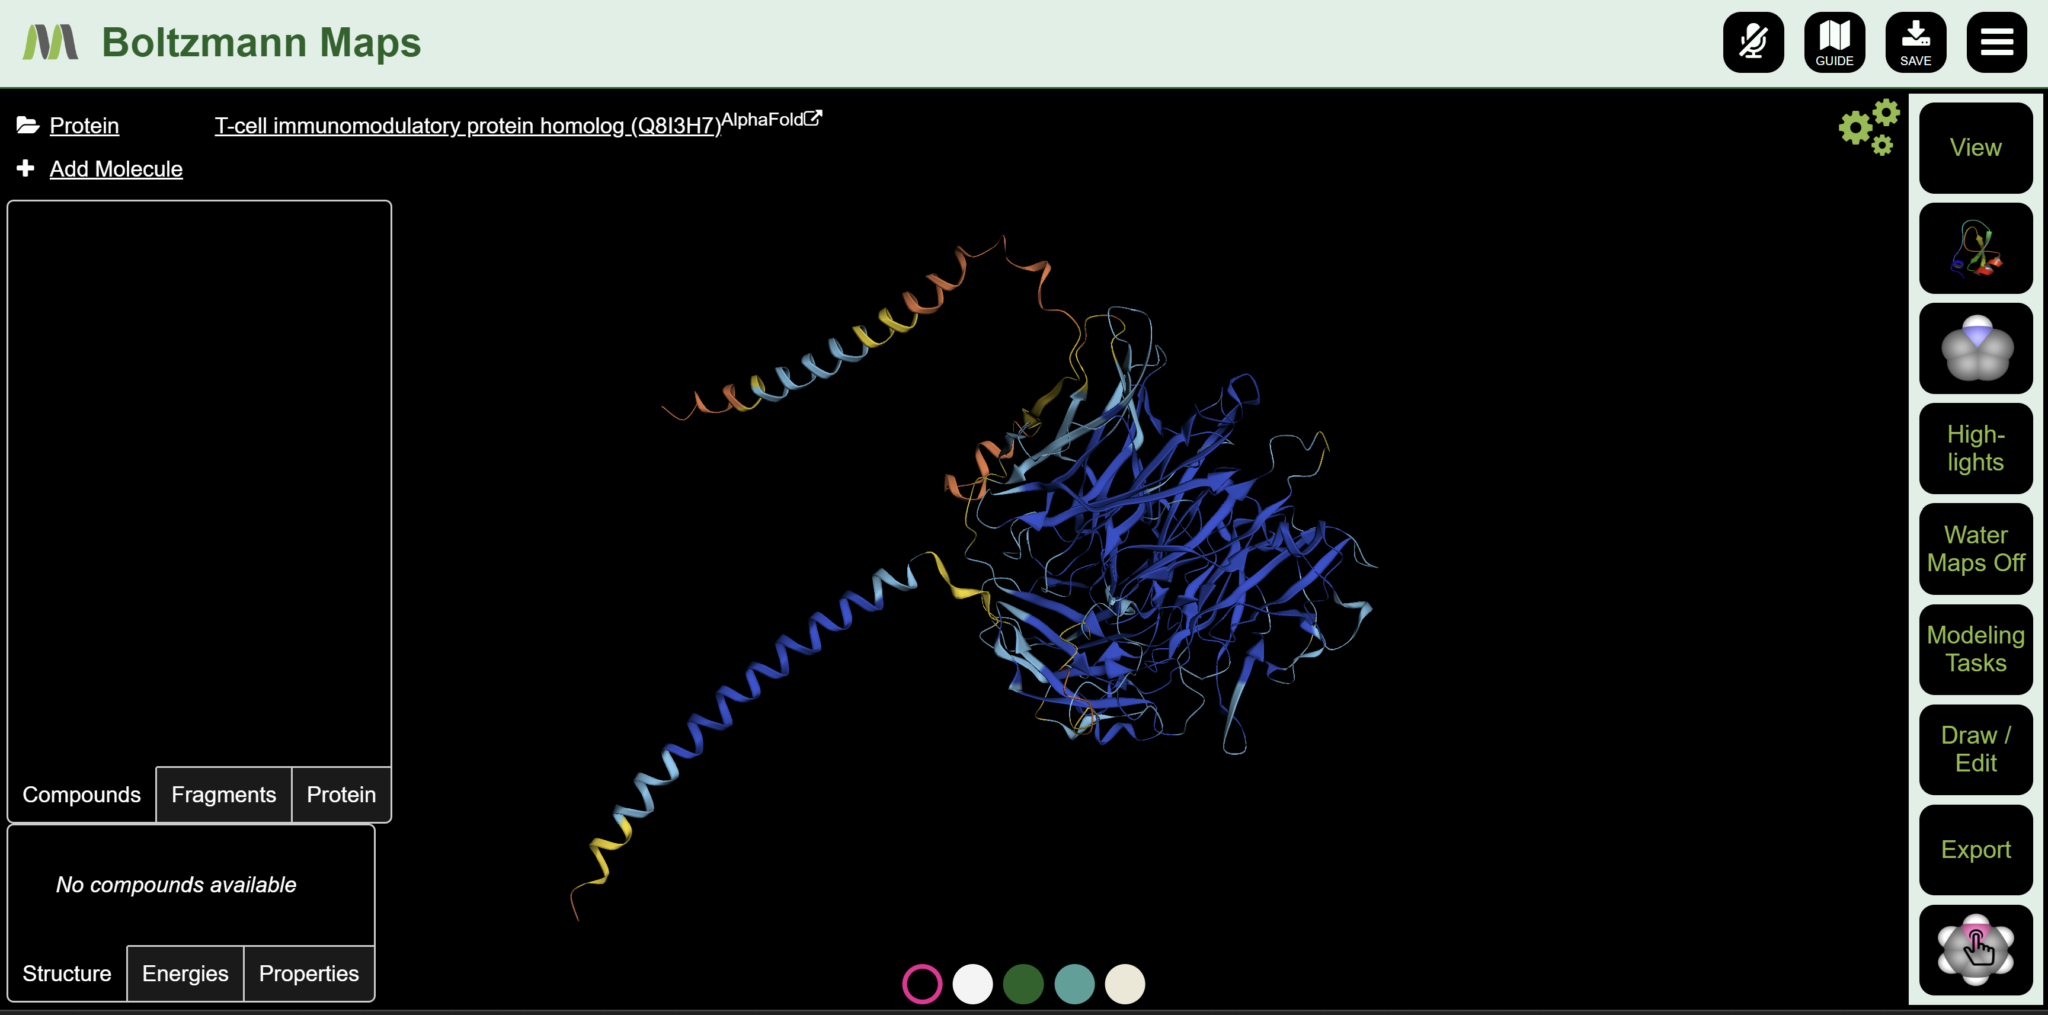The height and width of the screenshot is (1015, 2048).
Task: Open the View options
Action: point(1975,147)
